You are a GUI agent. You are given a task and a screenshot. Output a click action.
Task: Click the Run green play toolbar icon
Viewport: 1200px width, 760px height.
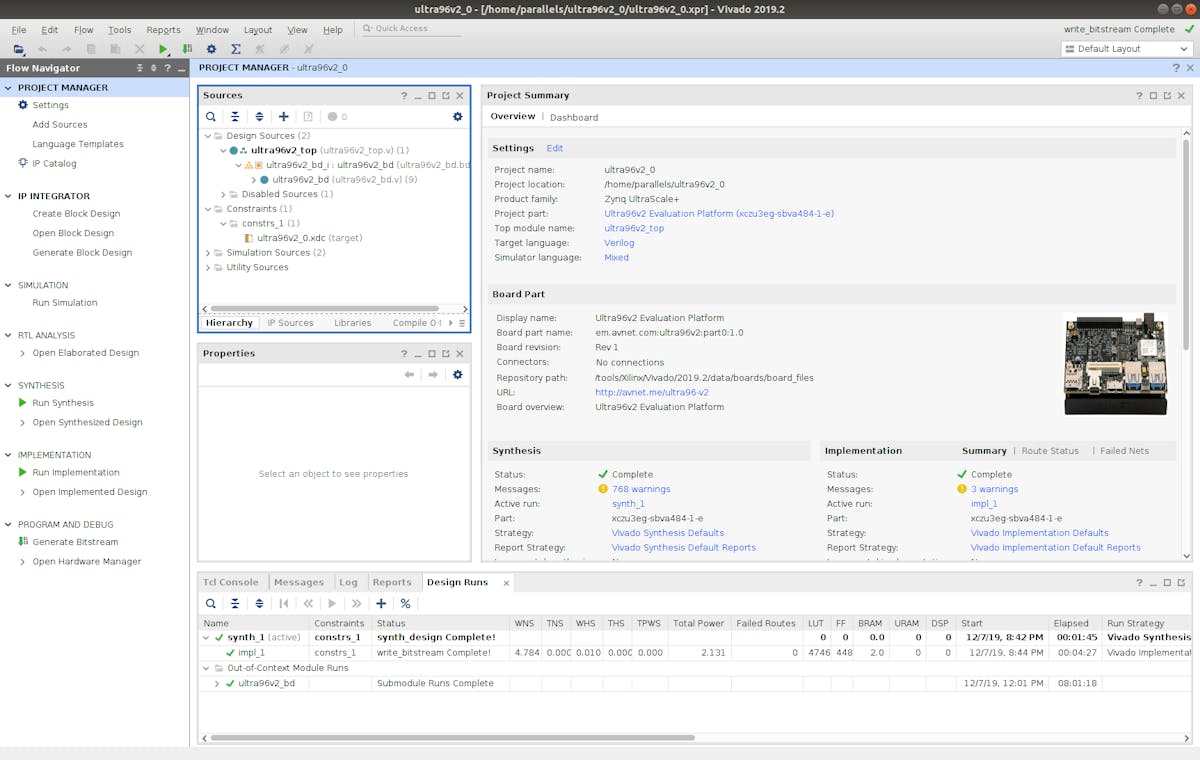tap(164, 49)
